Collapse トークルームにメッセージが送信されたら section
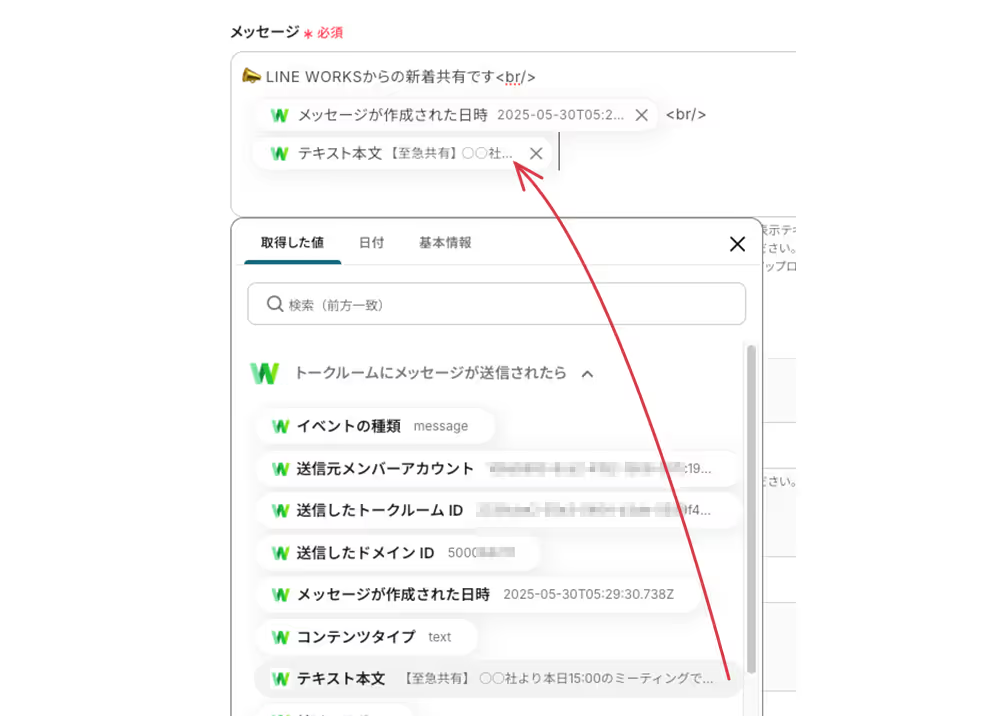1000x716 pixels. tap(587, 374)
